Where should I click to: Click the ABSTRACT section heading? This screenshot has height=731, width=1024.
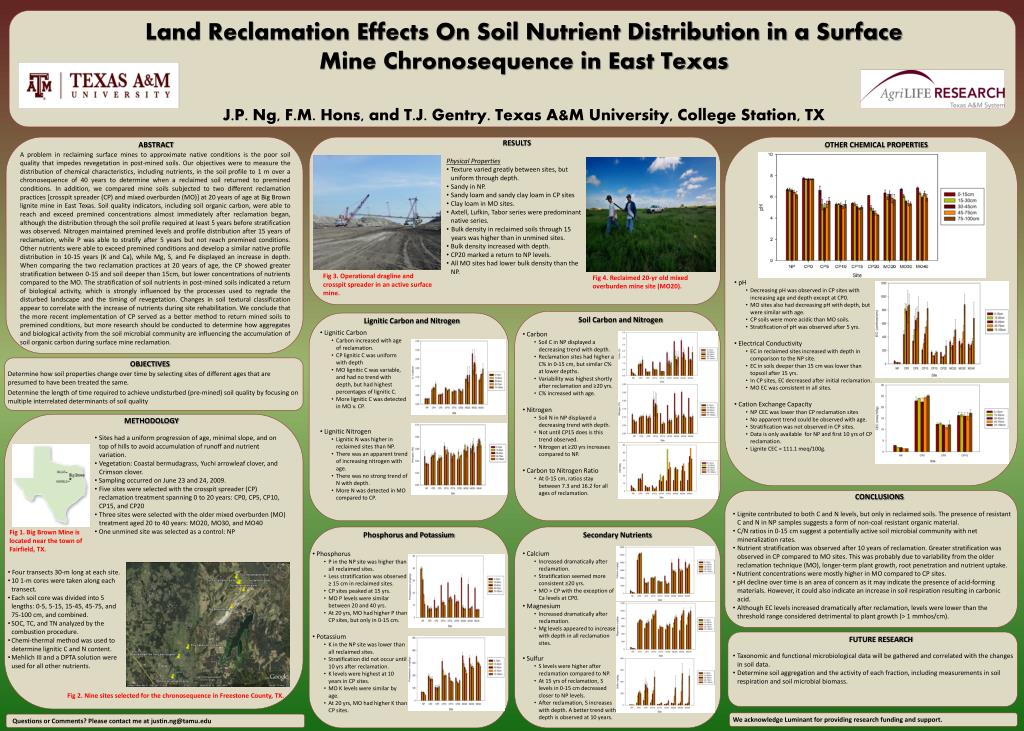[156, 144]
